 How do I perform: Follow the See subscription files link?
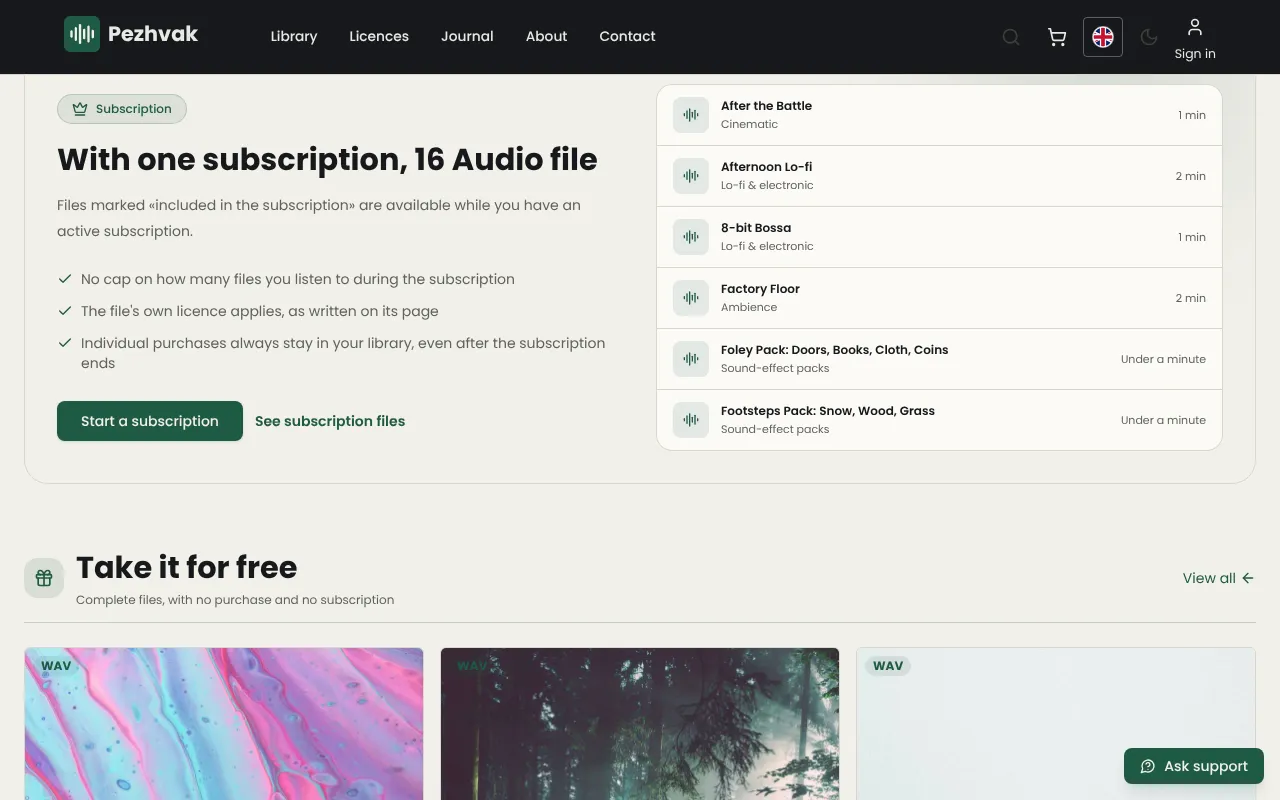(x=330, y=421)
